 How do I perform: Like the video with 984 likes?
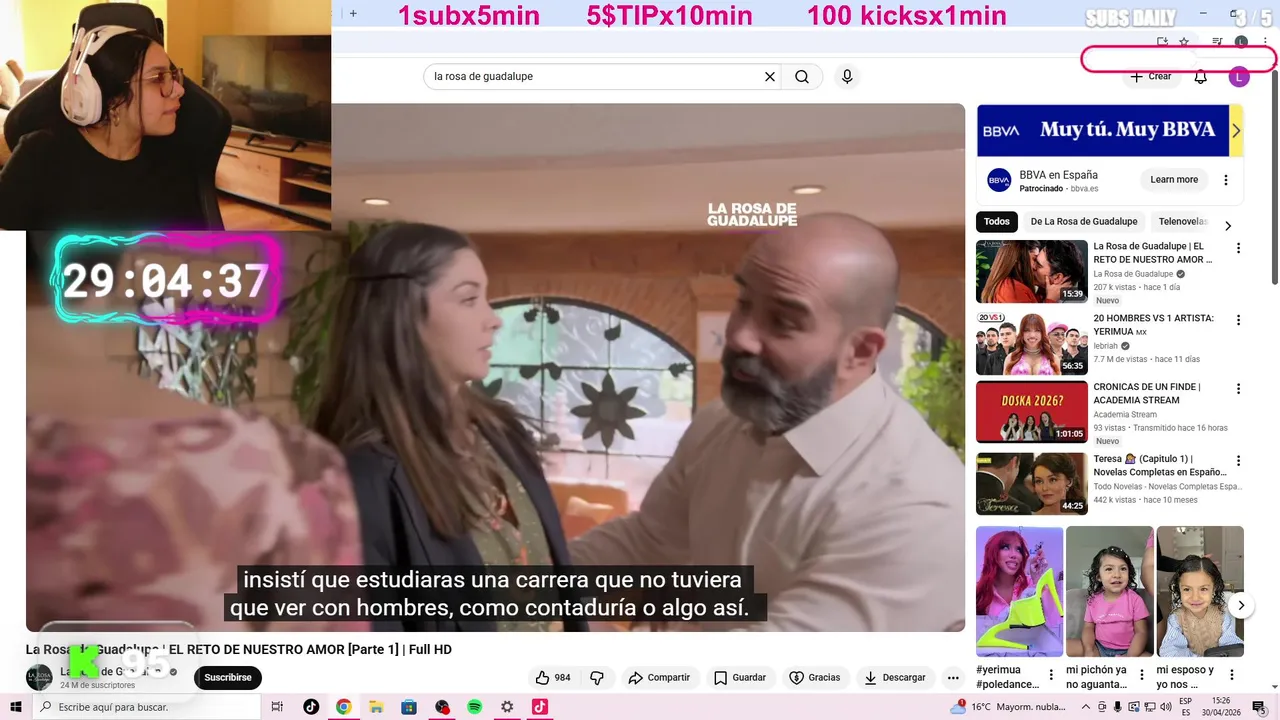pos(553,678)
